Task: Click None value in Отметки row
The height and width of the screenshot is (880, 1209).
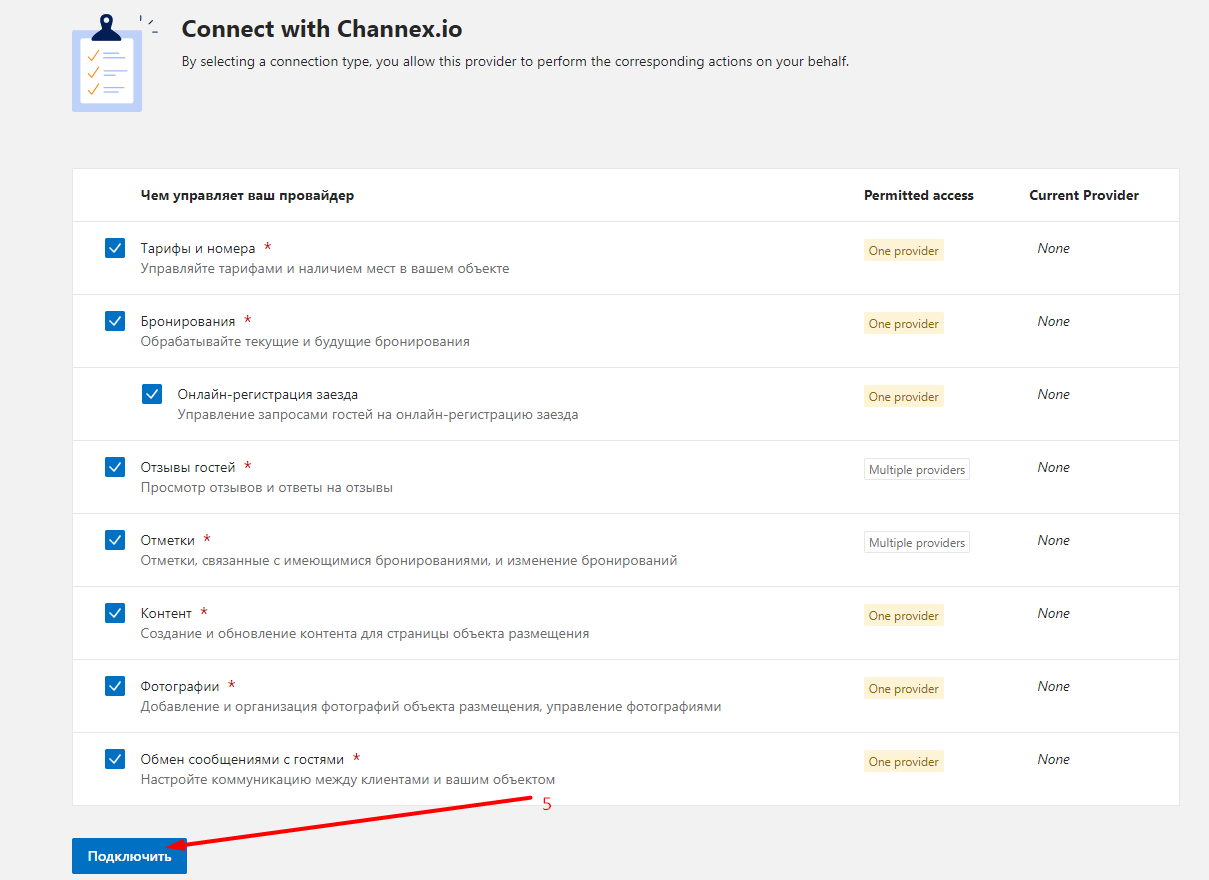Action: tap(1053, 540)
